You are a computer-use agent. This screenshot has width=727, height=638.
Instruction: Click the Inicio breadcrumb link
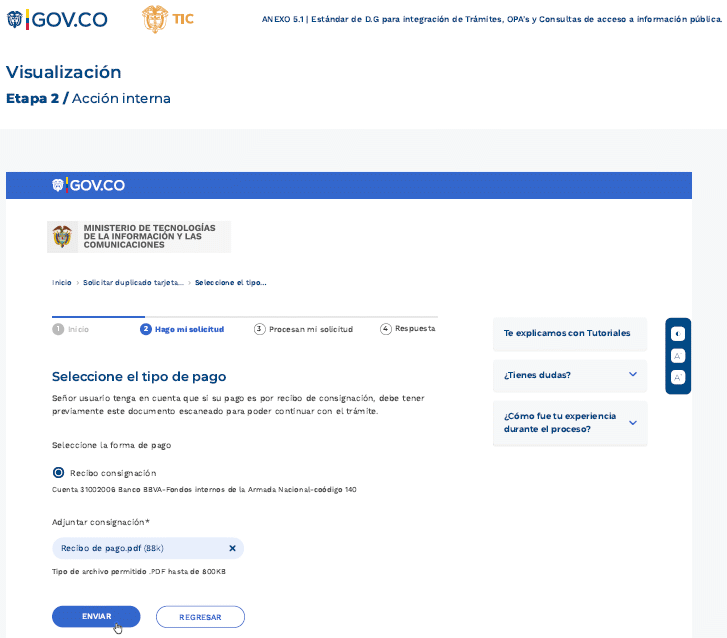(62, 283)
